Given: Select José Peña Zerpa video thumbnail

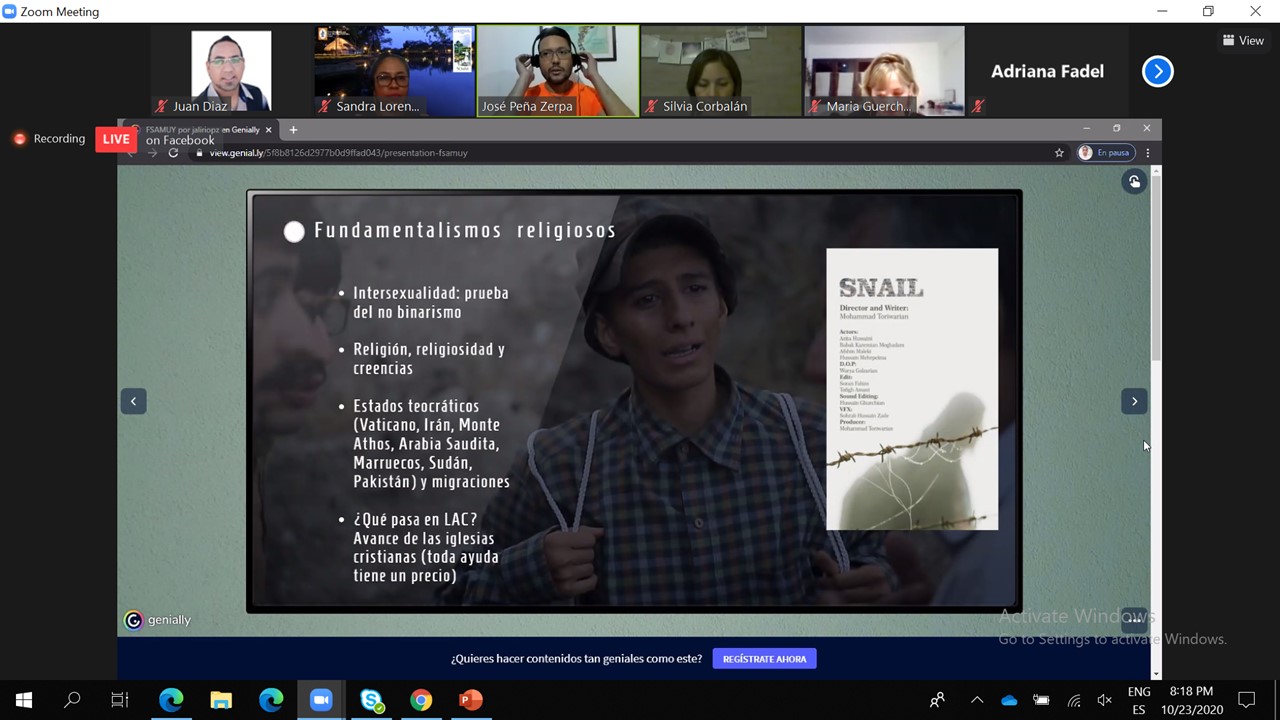Looking at the screenshot, I should coord(558,71).
